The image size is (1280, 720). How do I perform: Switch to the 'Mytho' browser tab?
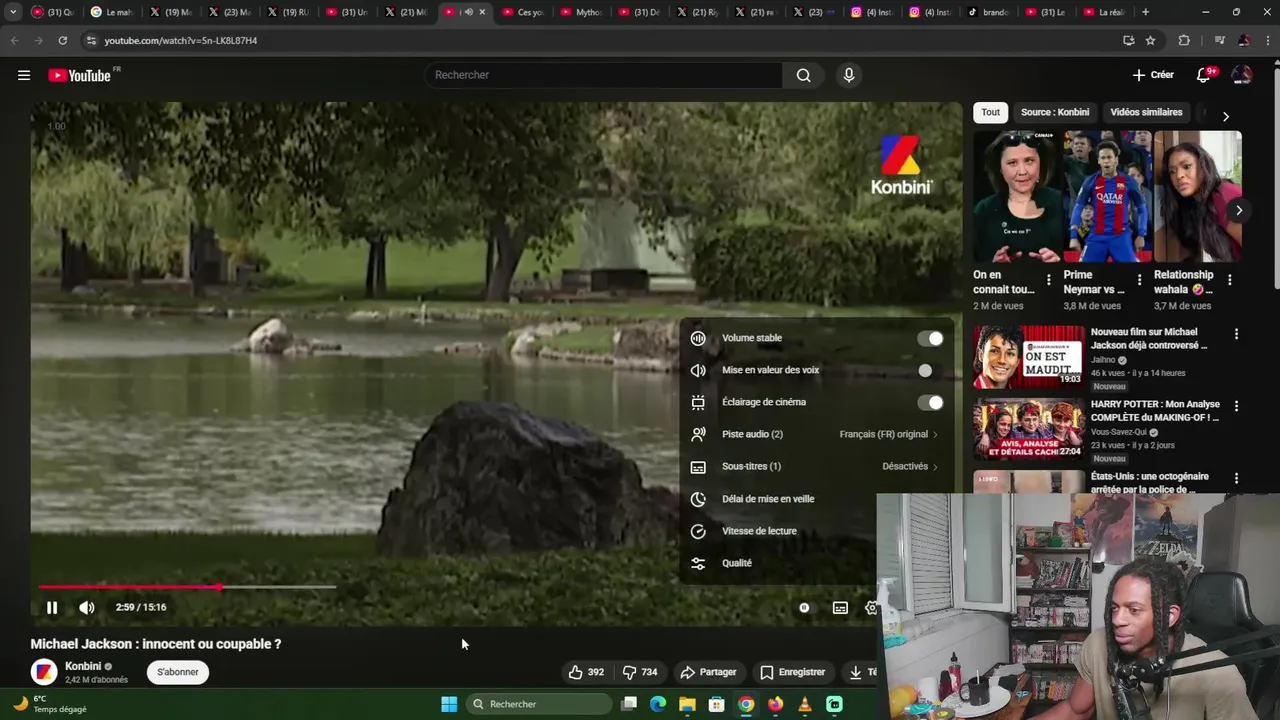581,12
